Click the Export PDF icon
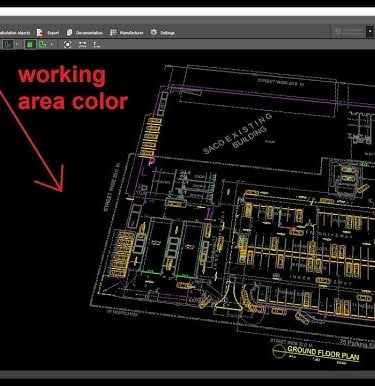The image size is (375, 386). (x=40, y=33)
